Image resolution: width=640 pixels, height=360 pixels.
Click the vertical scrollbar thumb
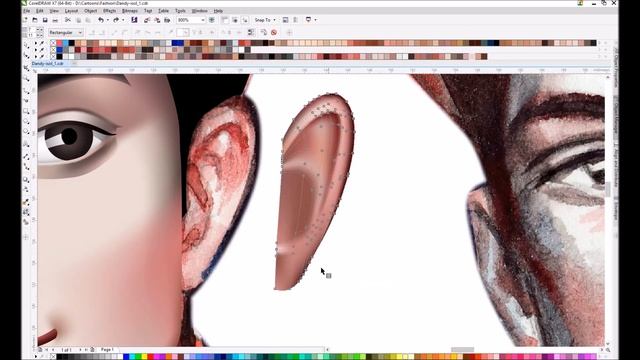click(x=608, y=189)
